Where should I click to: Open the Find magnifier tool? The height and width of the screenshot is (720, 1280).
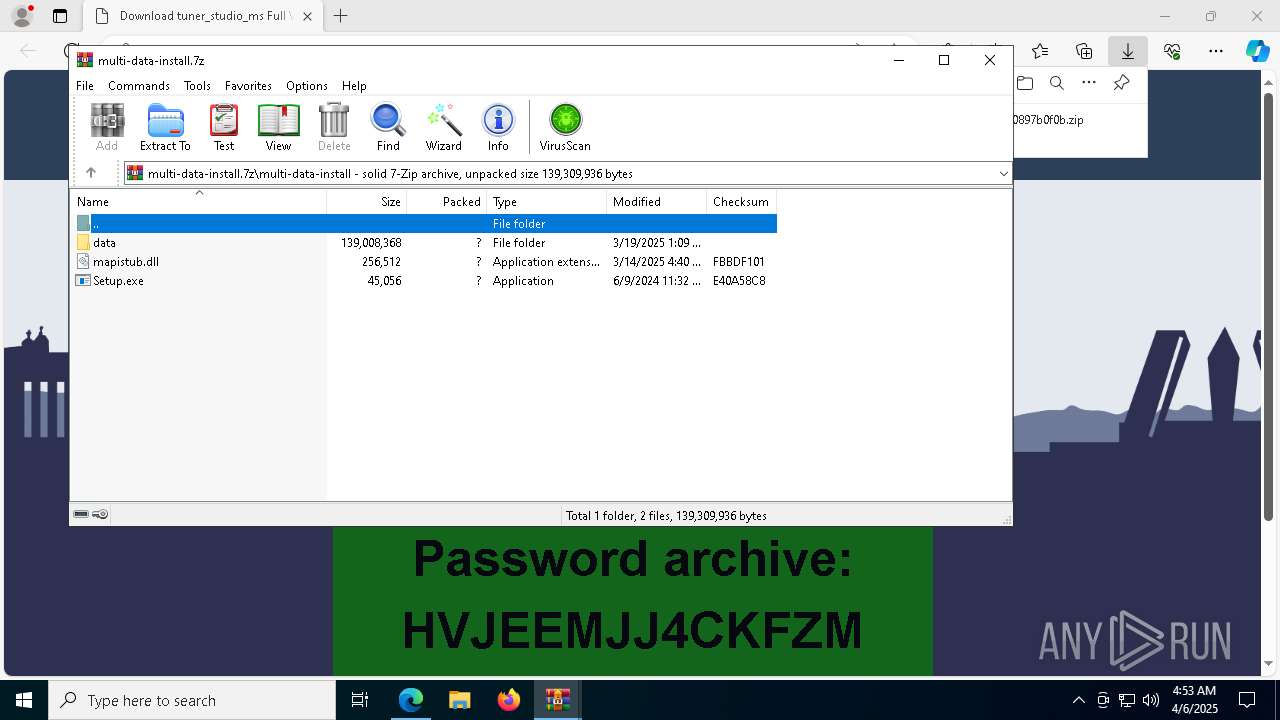point(388,127)
